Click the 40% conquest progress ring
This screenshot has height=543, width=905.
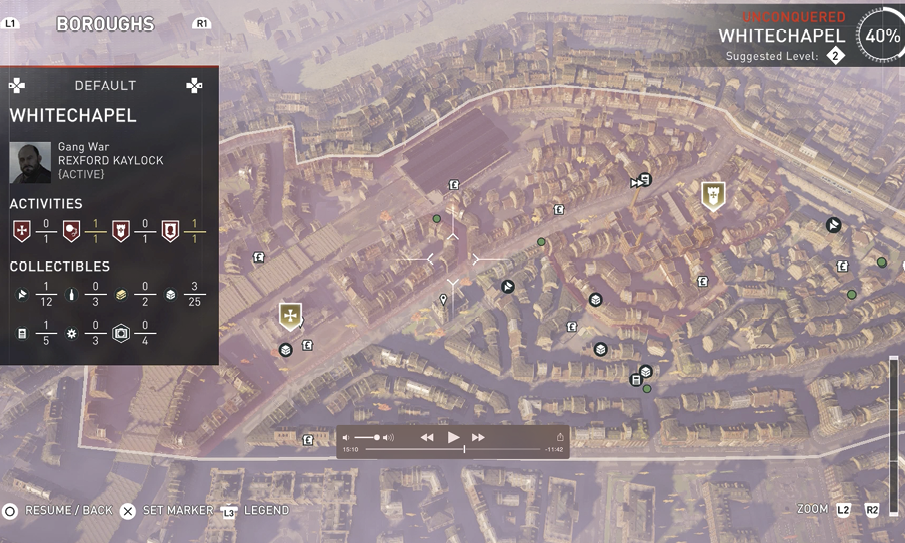coord(881,36)
